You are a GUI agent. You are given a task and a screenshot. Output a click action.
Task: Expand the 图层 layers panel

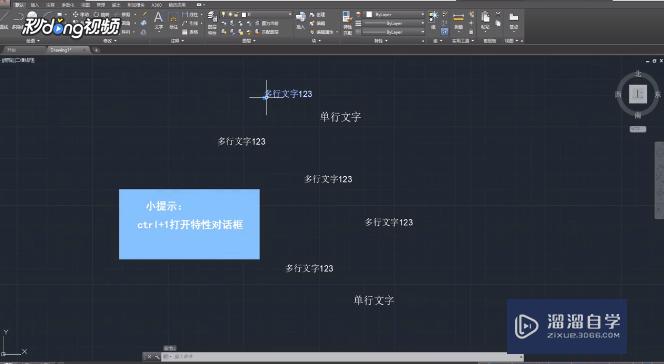pyautogui.click(x=249, y=41)
